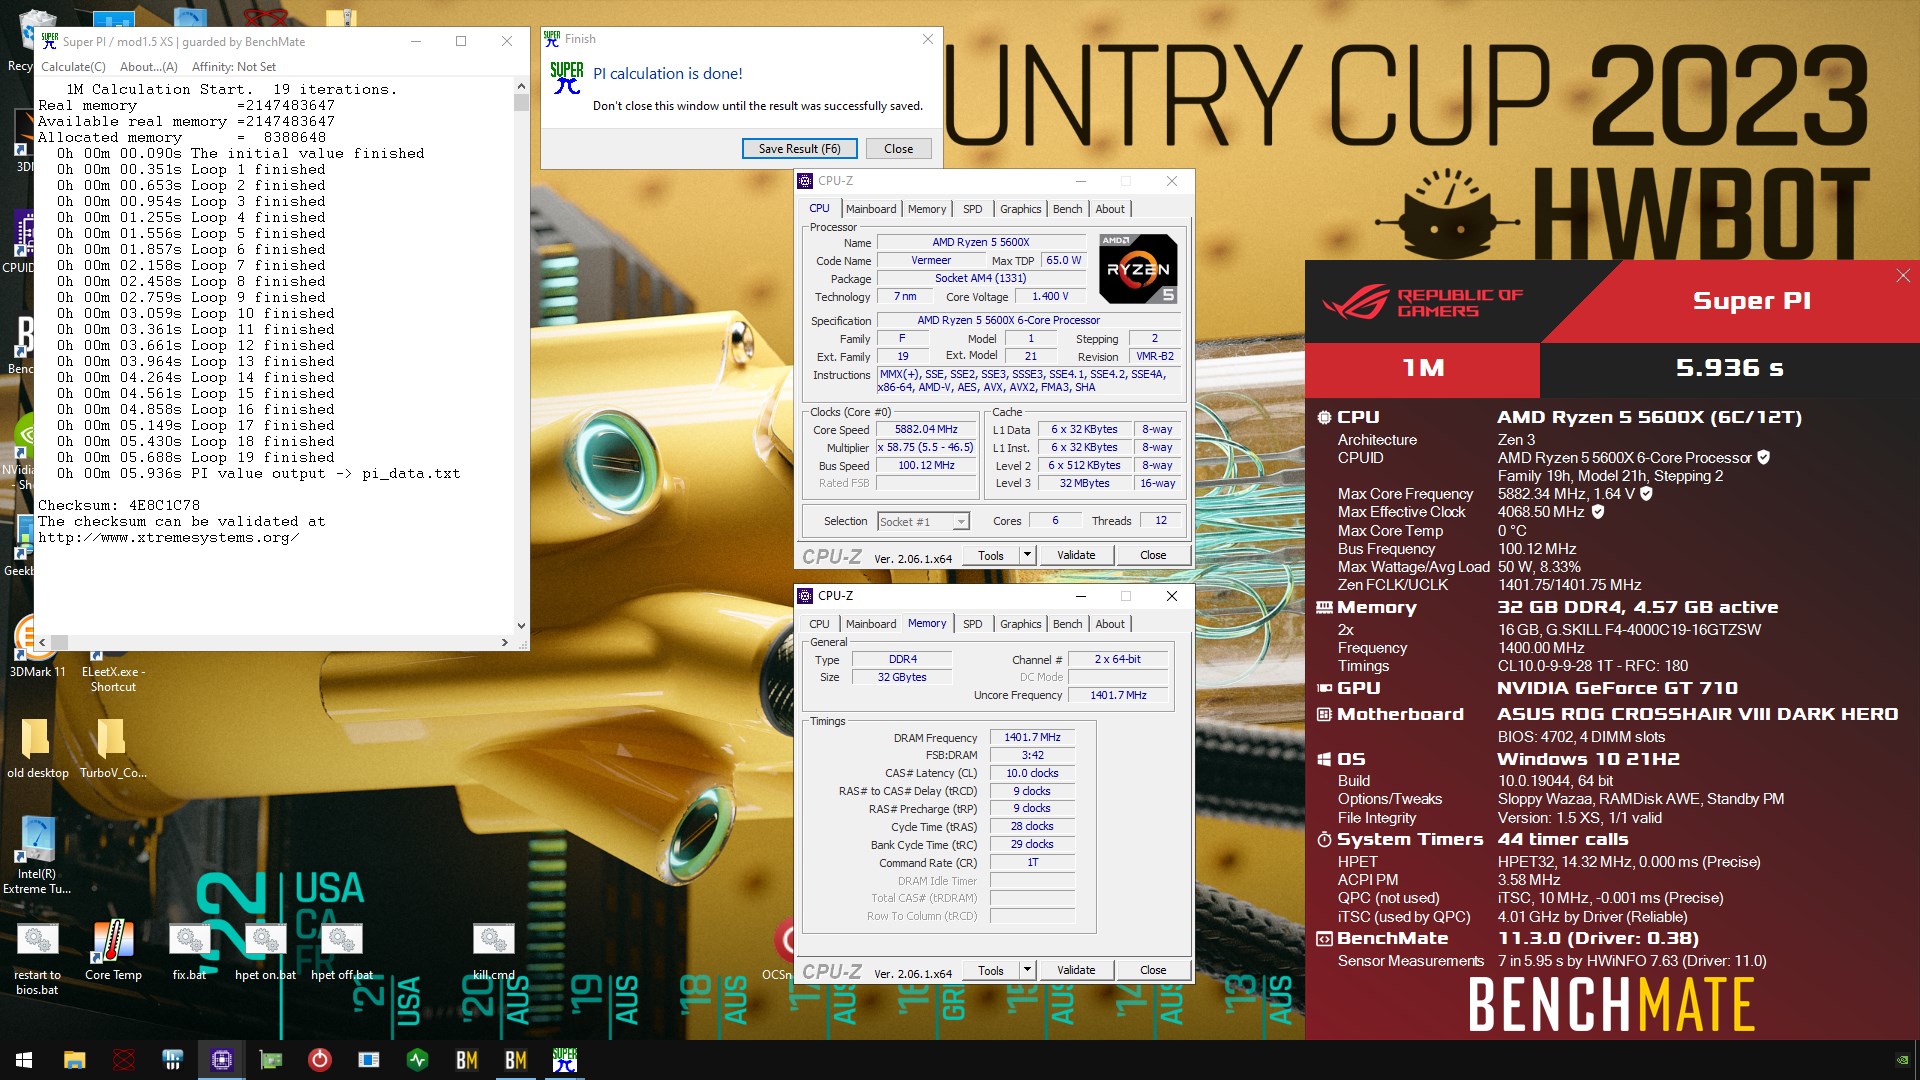Click the shield beside Max Core Frequency
This screenshot has width=1920, height=1080.
pos(1646,493)
